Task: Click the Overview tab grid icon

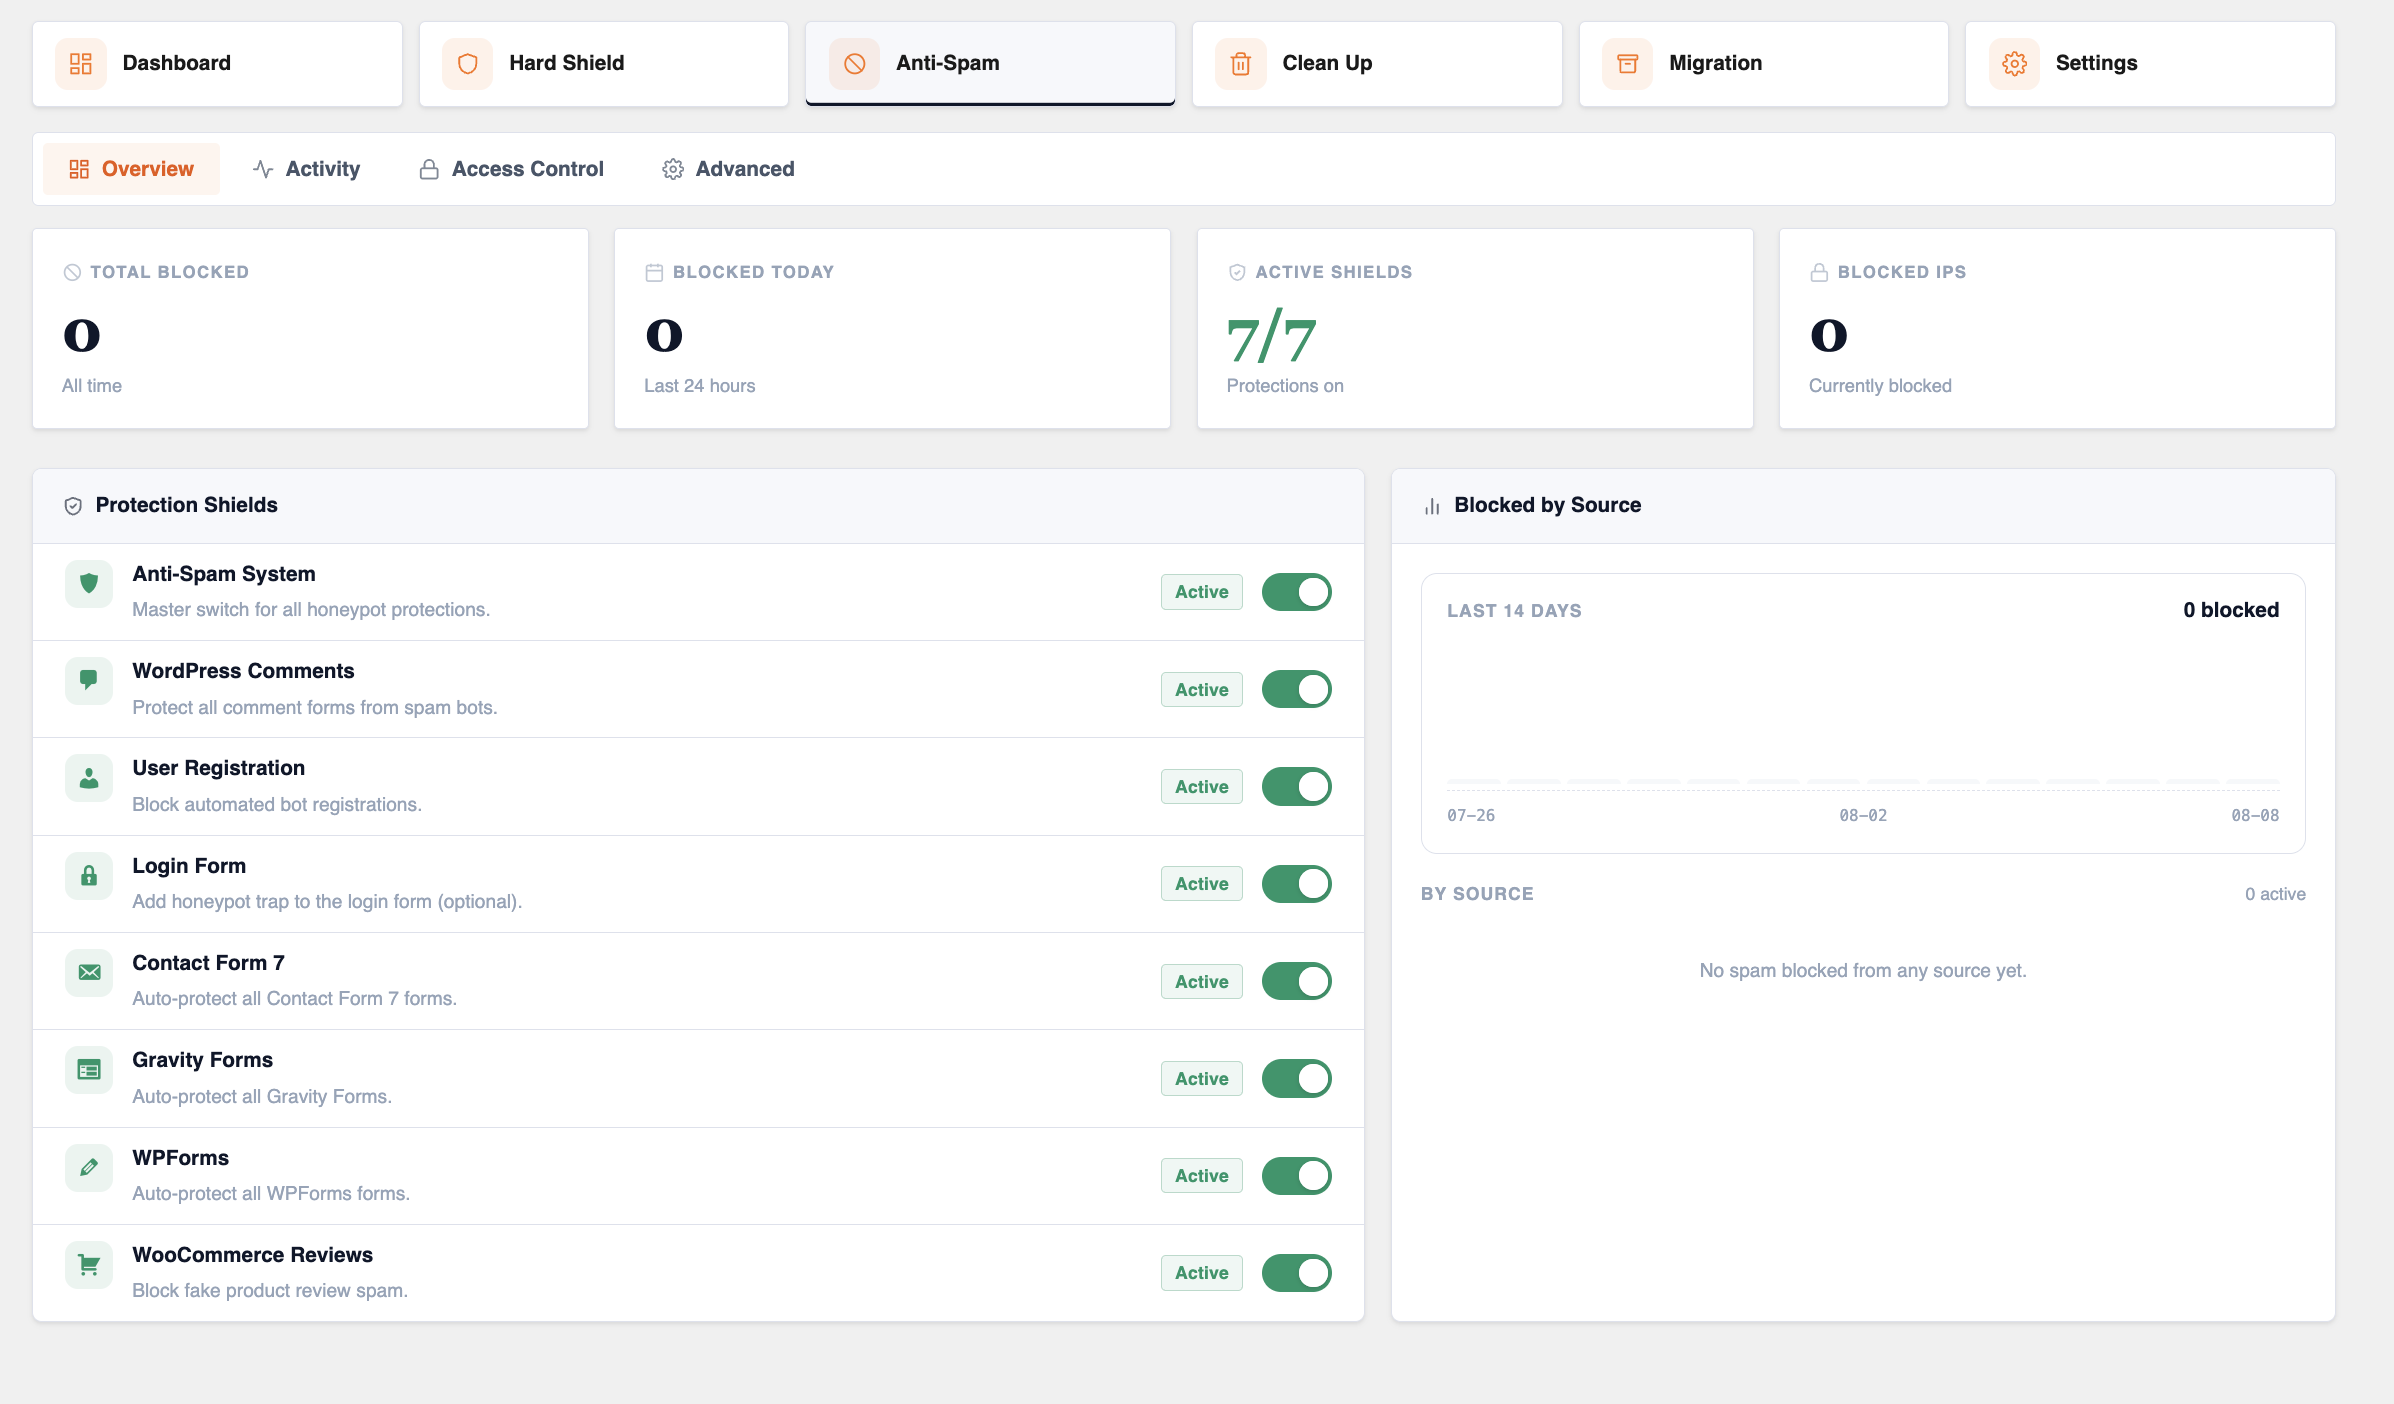Action: coord(79,169)
